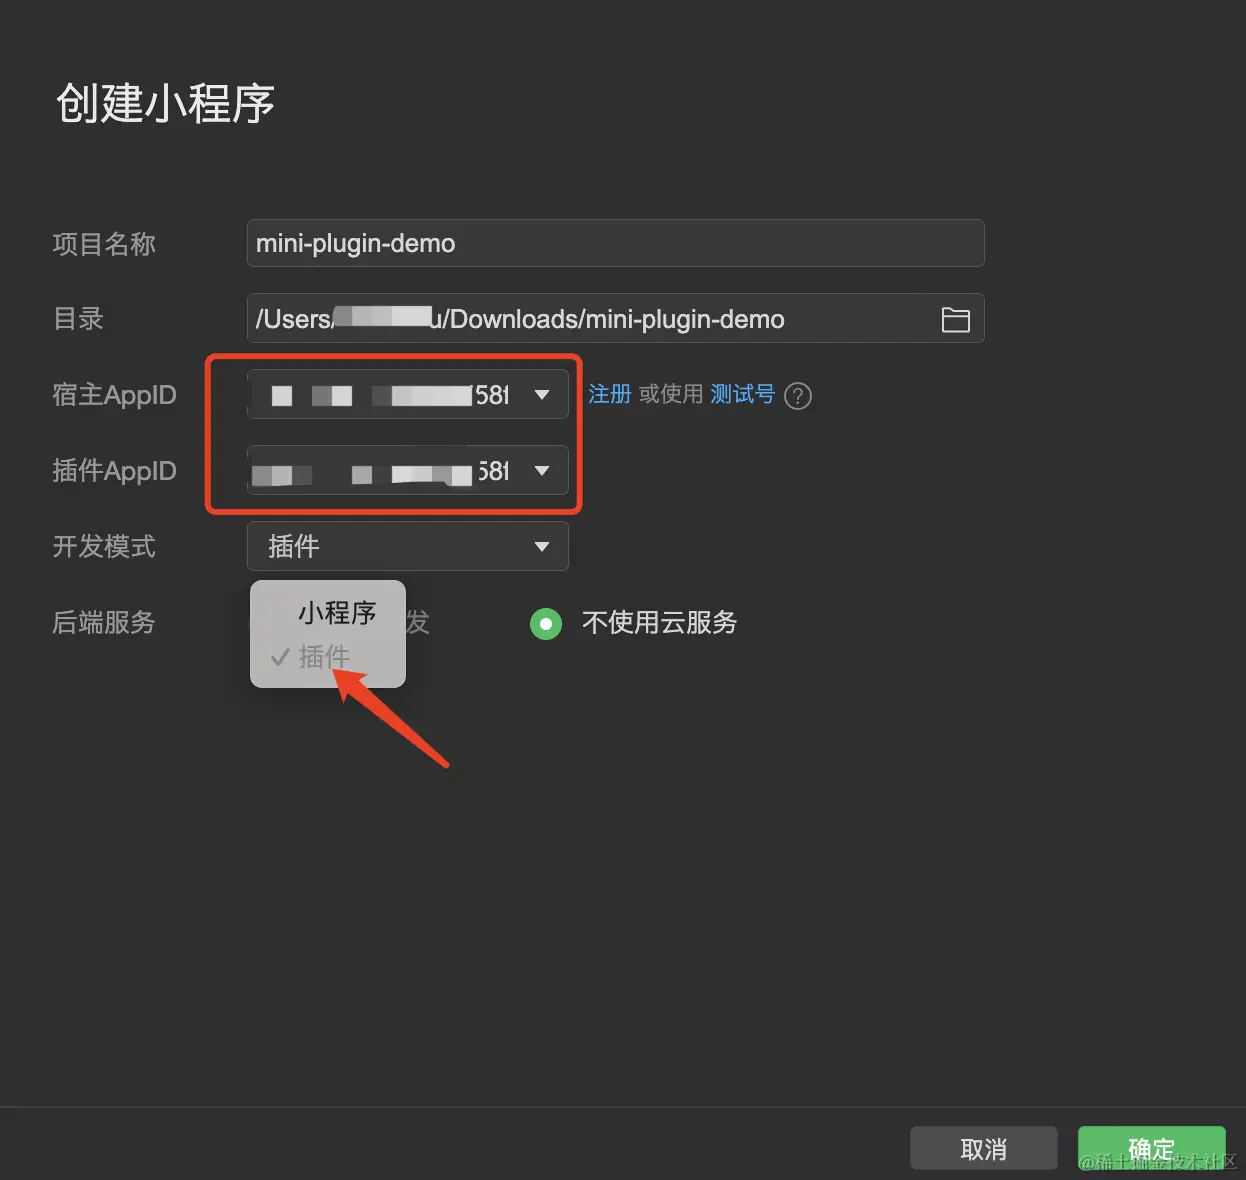This screenshot has height=1180, width=1246.
Task: Open the 注册 registration link
Action: tap(609, 394)
